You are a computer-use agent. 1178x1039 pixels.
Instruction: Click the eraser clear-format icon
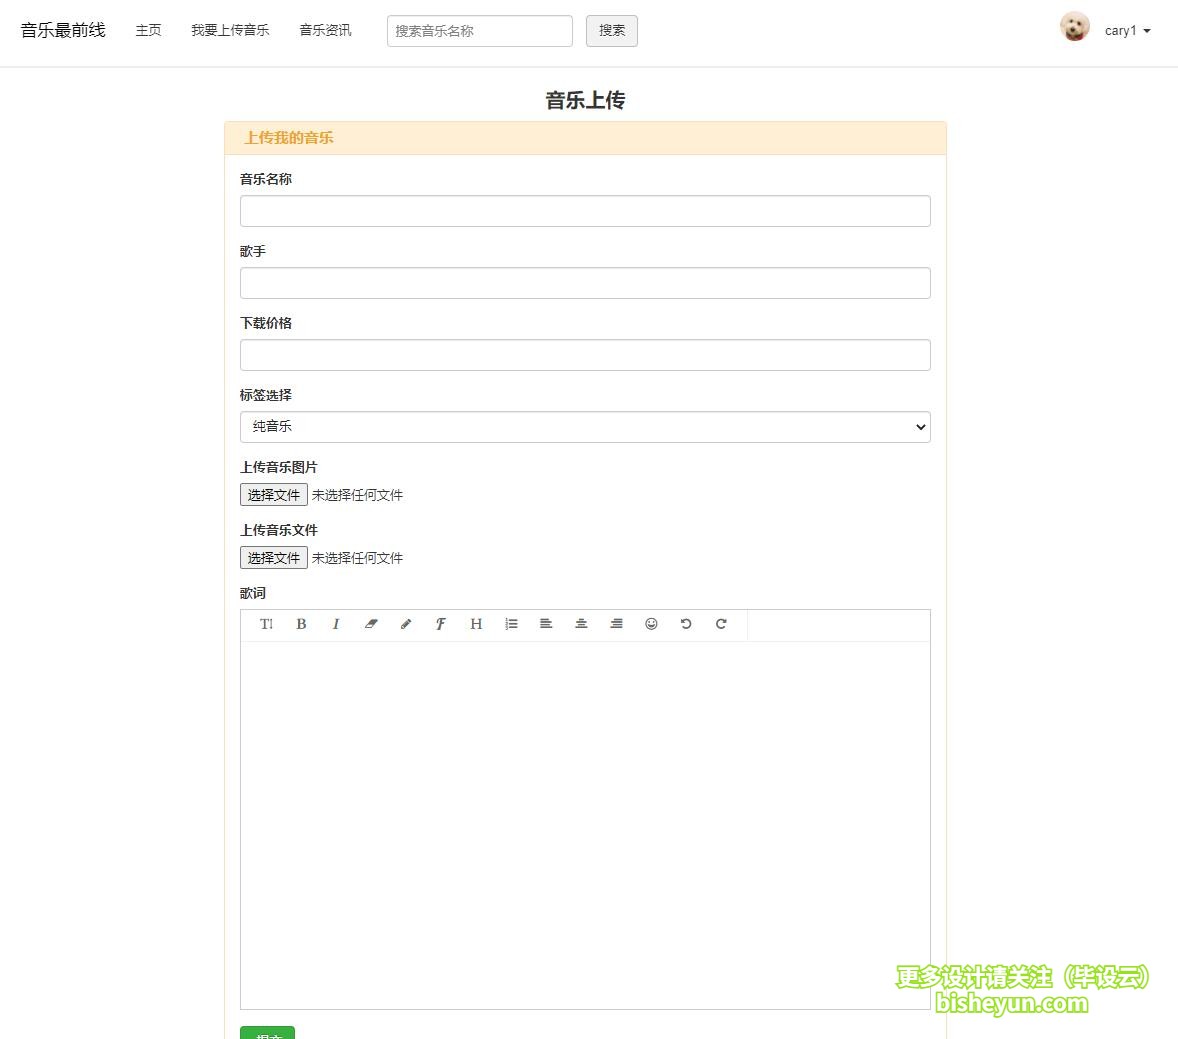point(371,624)
